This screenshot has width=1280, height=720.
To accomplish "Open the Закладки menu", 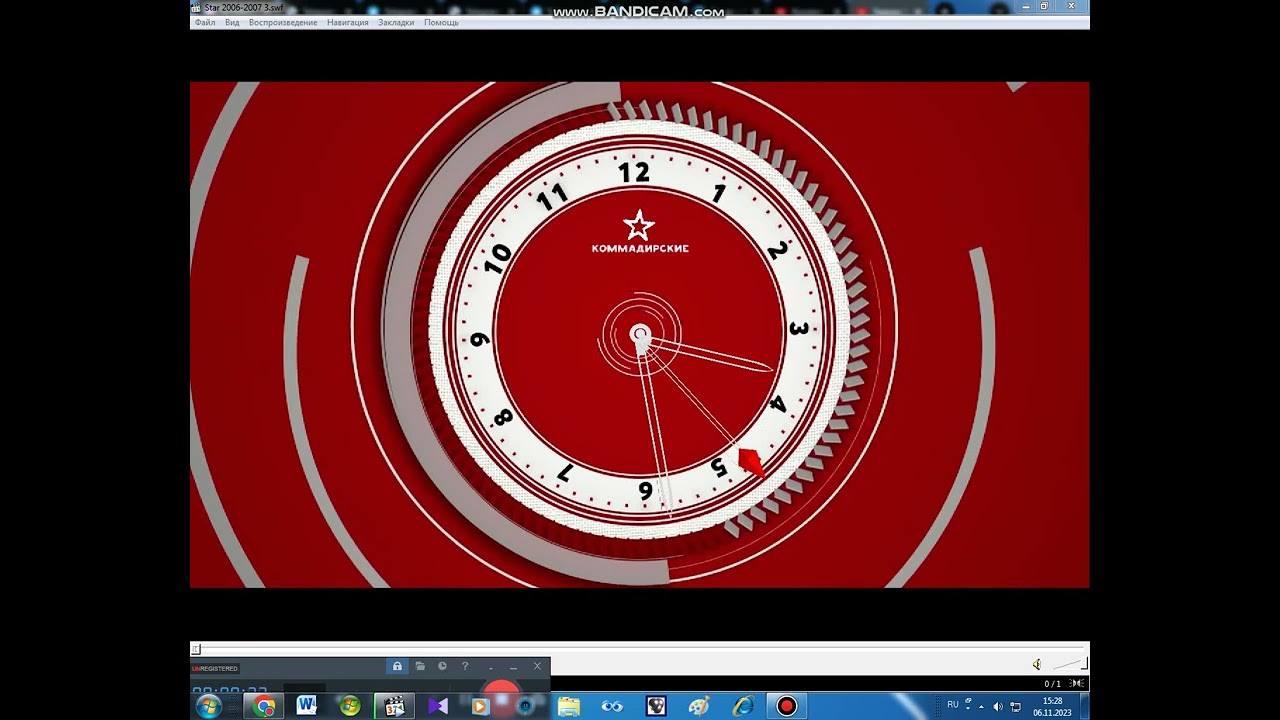I will [396, 22].
